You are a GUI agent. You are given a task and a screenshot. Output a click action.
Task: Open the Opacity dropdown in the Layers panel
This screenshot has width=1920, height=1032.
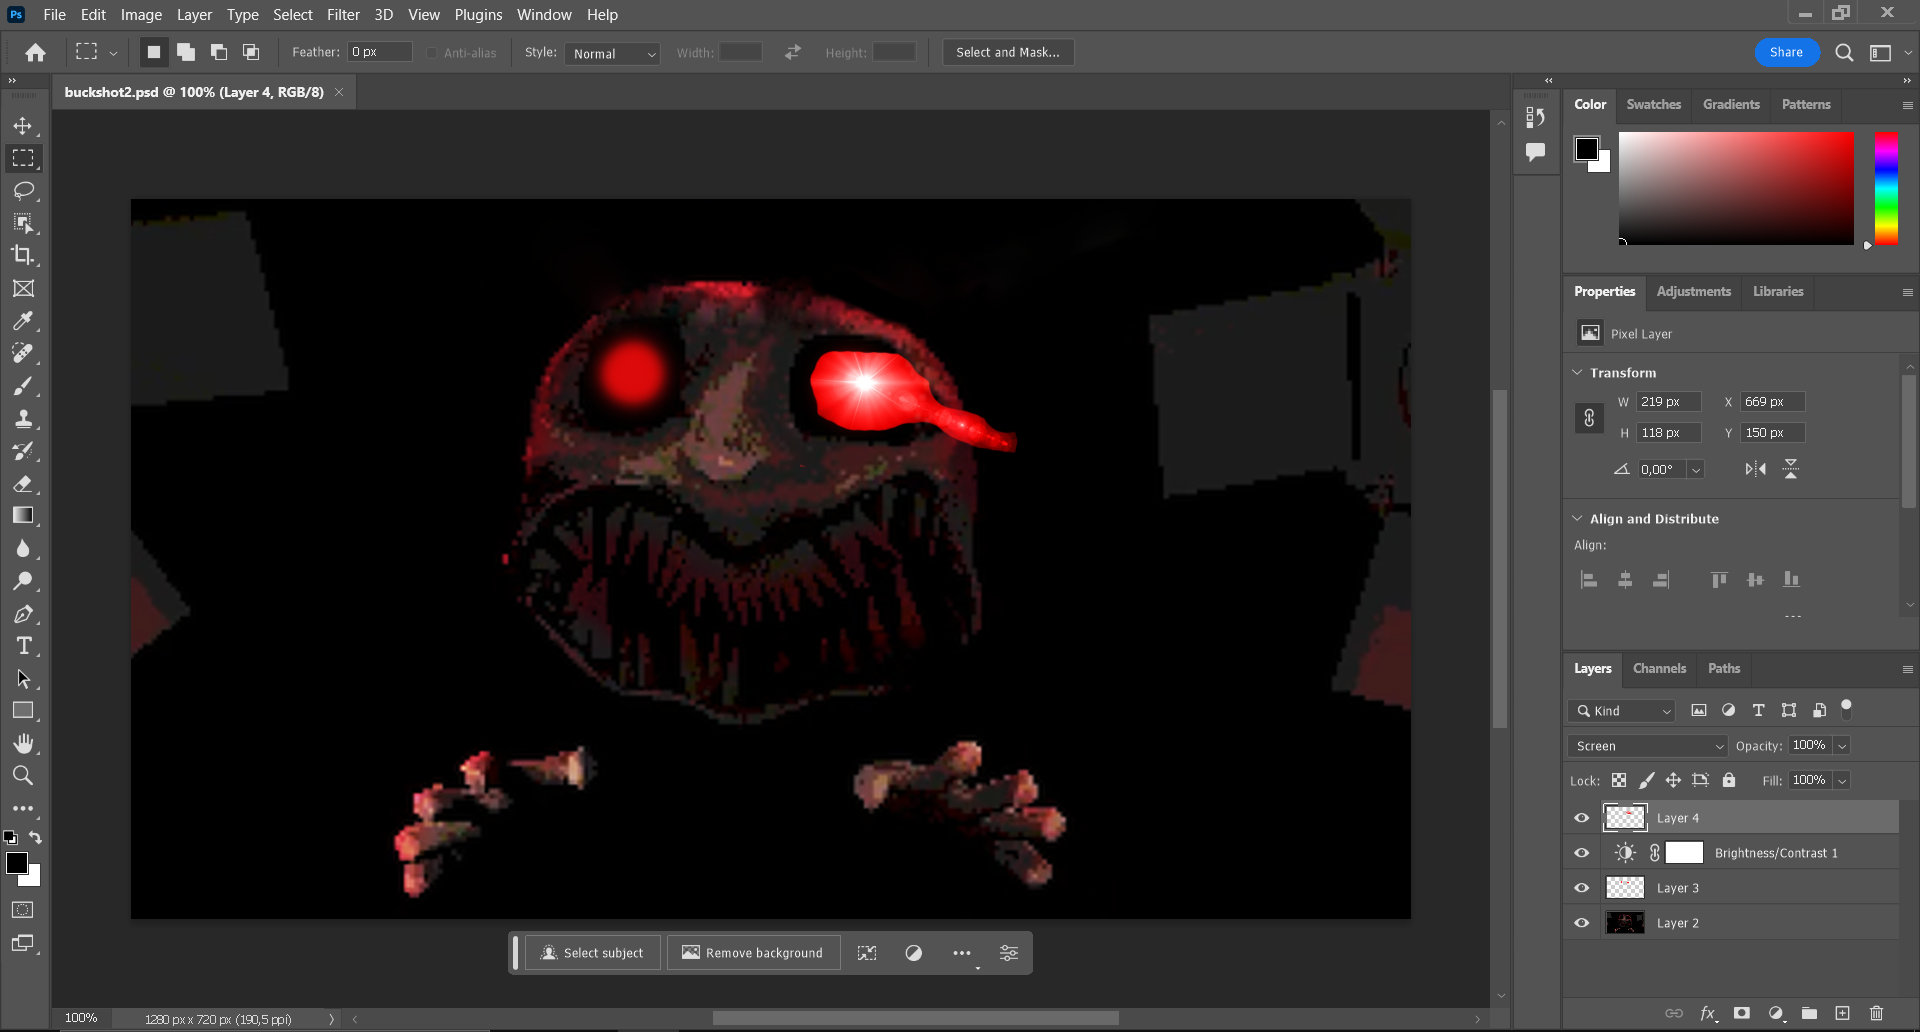click(1840, 745)
